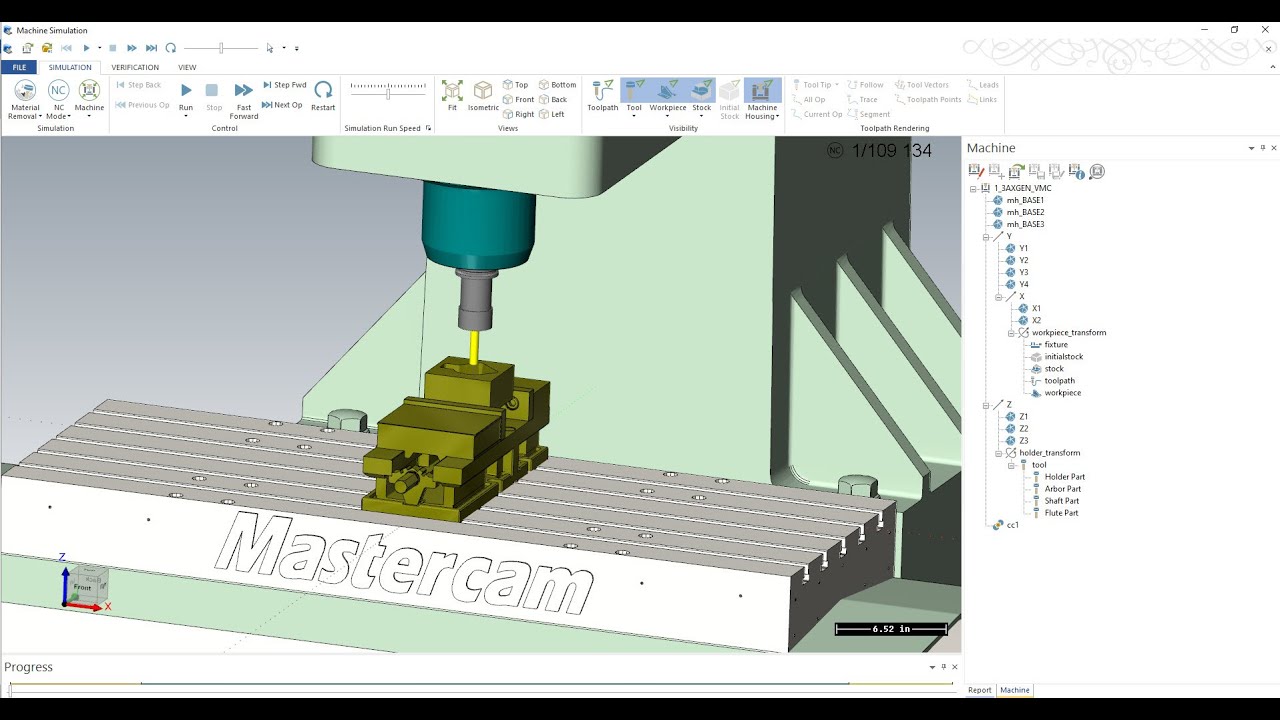Screen dimensions: 1280x720
Task: Open the Run button dropdown arrow
Action: 186,116
